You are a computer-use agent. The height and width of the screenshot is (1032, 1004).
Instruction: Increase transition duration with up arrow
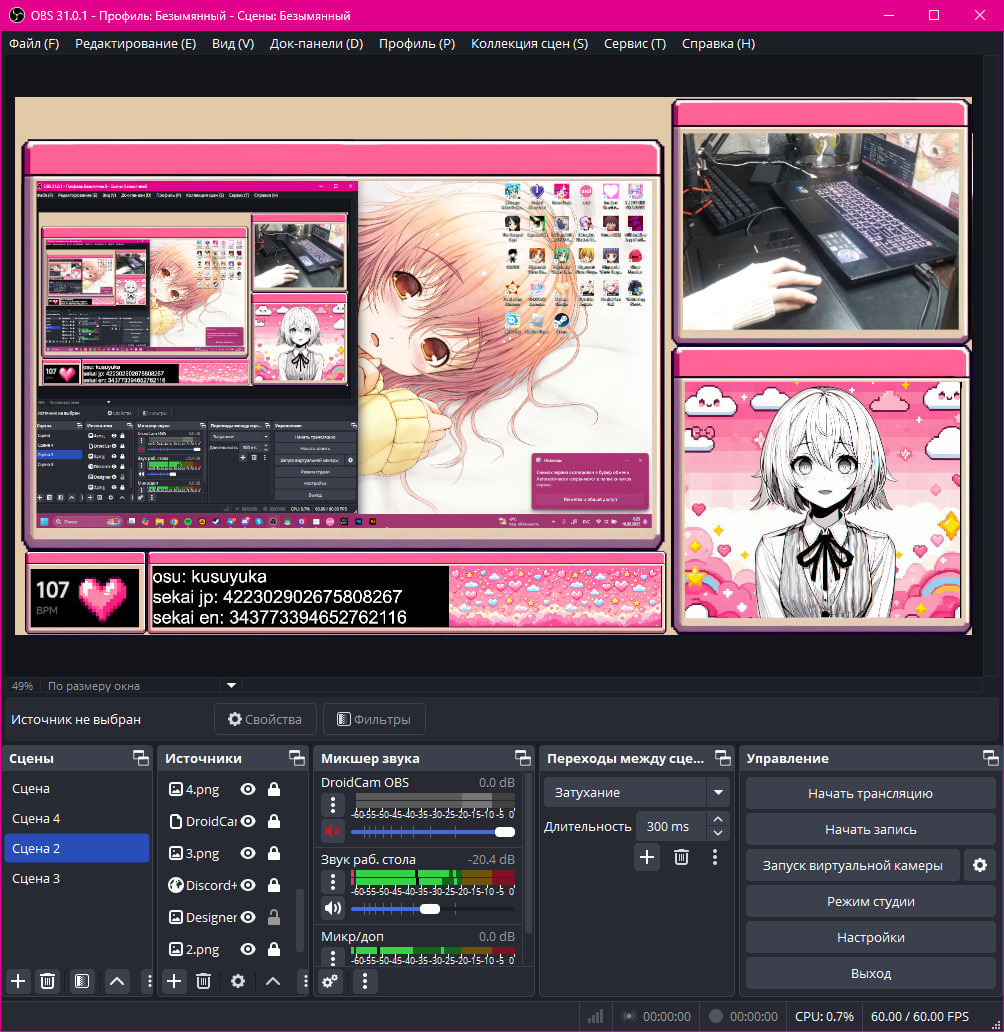[x=718, y=819]
